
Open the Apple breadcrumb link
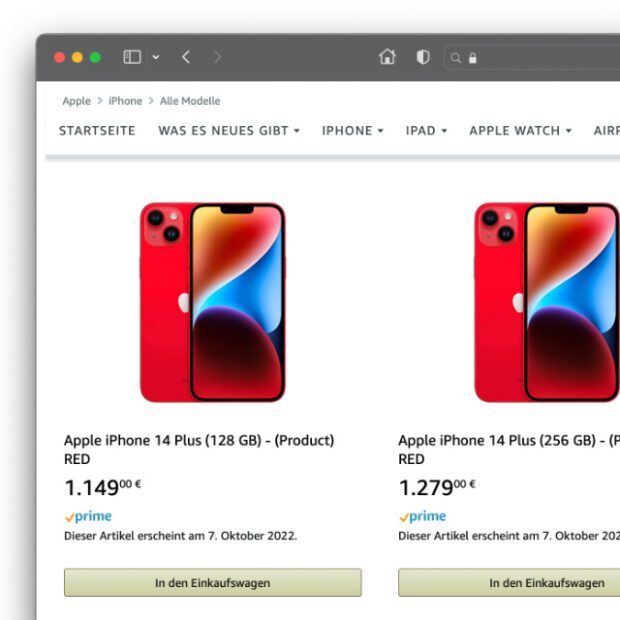(x=76, y=101)
